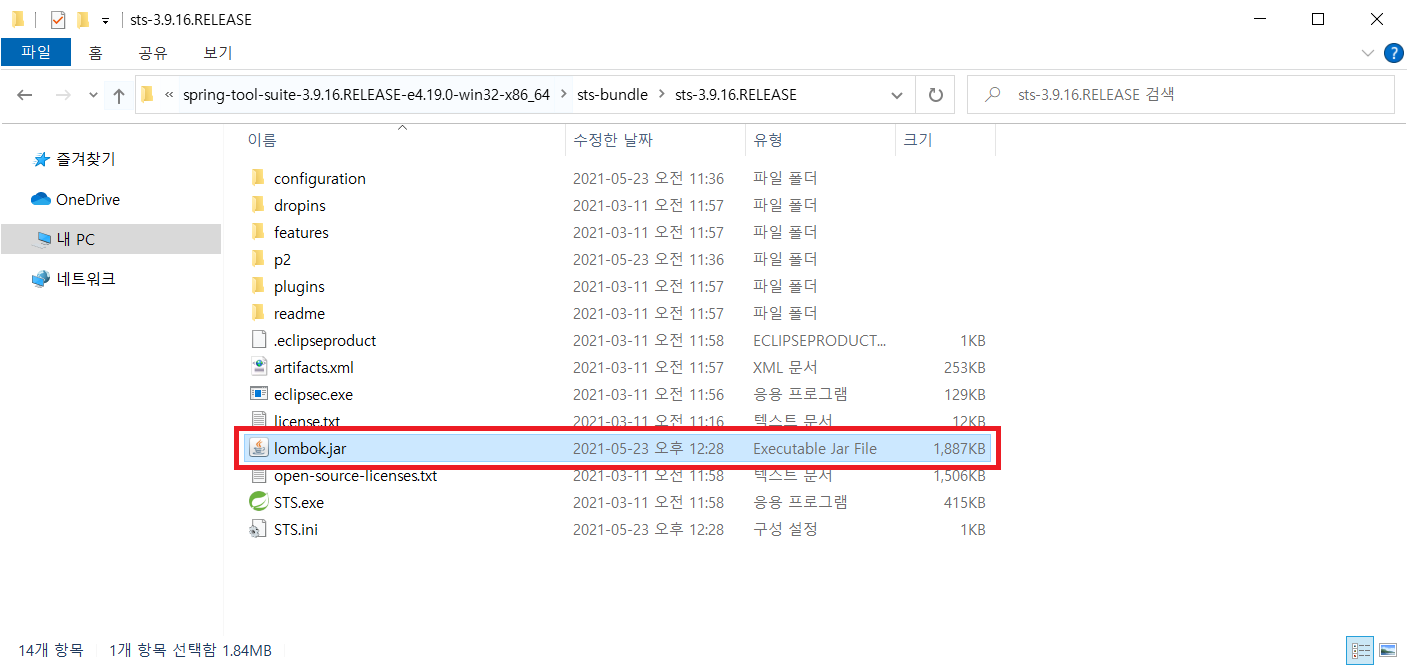Select the configuration folder icon
Image resolution: width=1408 pixels, height=666 pixels.
pyautogui.click(x=258, y=178)
